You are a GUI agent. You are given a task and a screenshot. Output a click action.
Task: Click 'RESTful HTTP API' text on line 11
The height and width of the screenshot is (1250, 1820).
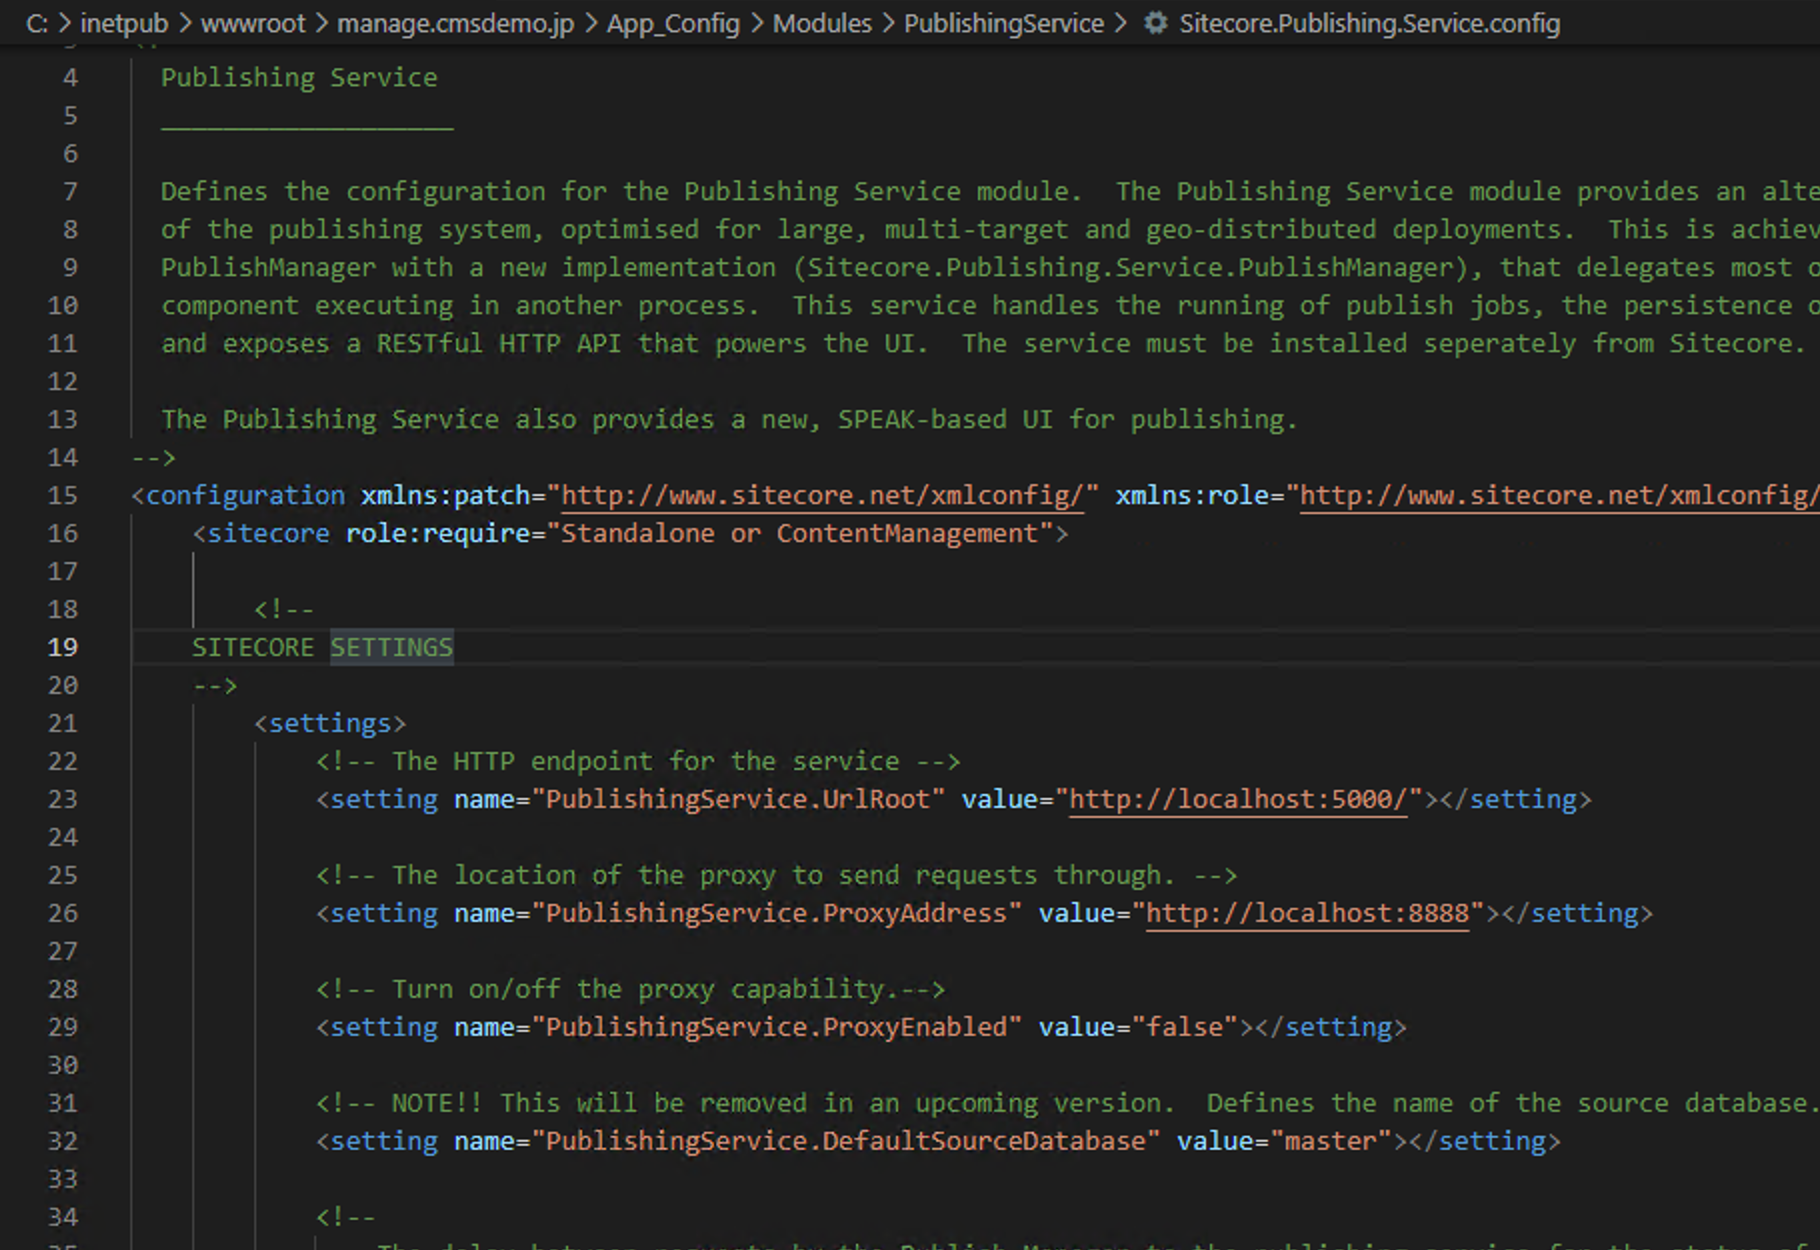(499, 343)
